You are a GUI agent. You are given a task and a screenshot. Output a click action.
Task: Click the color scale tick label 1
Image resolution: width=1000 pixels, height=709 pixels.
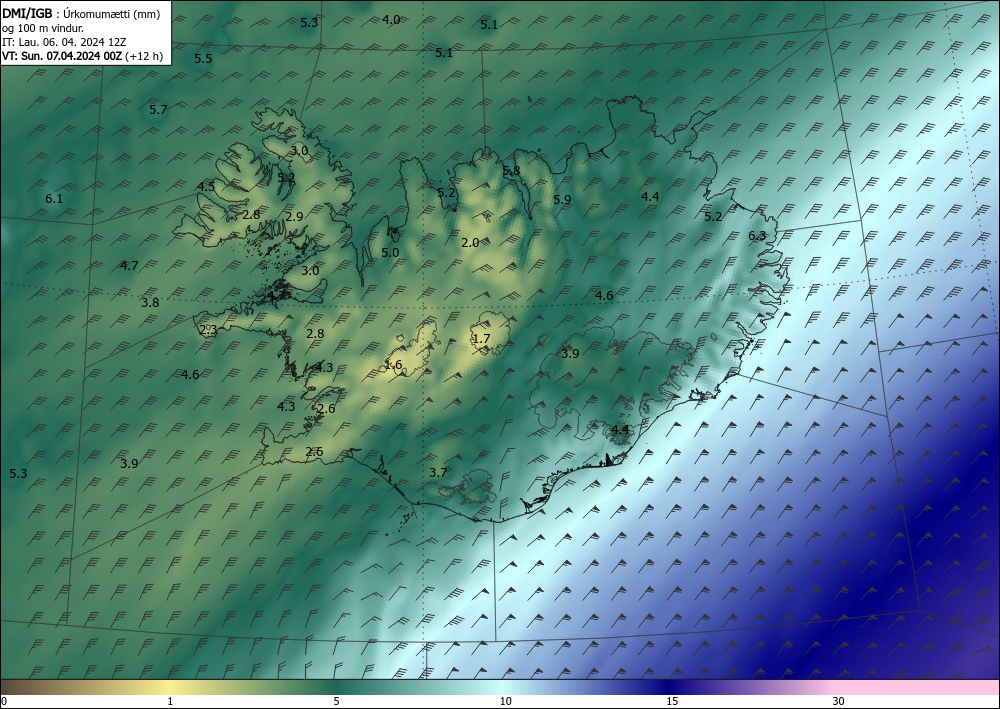(x=170, y=701)
